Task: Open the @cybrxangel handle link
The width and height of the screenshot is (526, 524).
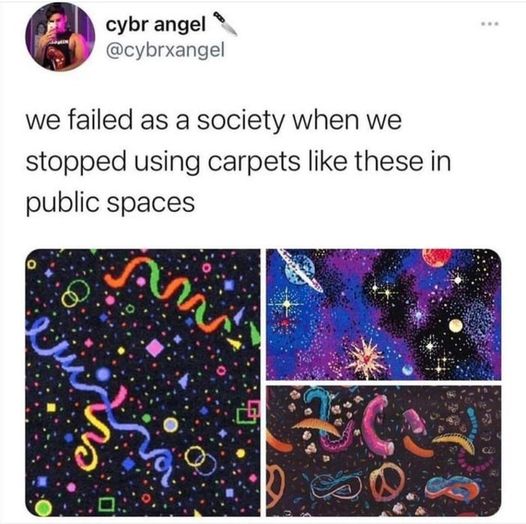Action: (165, 50)
